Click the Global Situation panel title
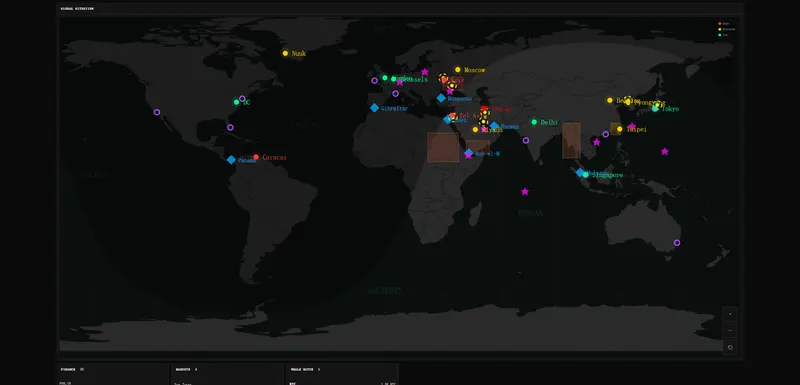 click(x=77, y=9)
